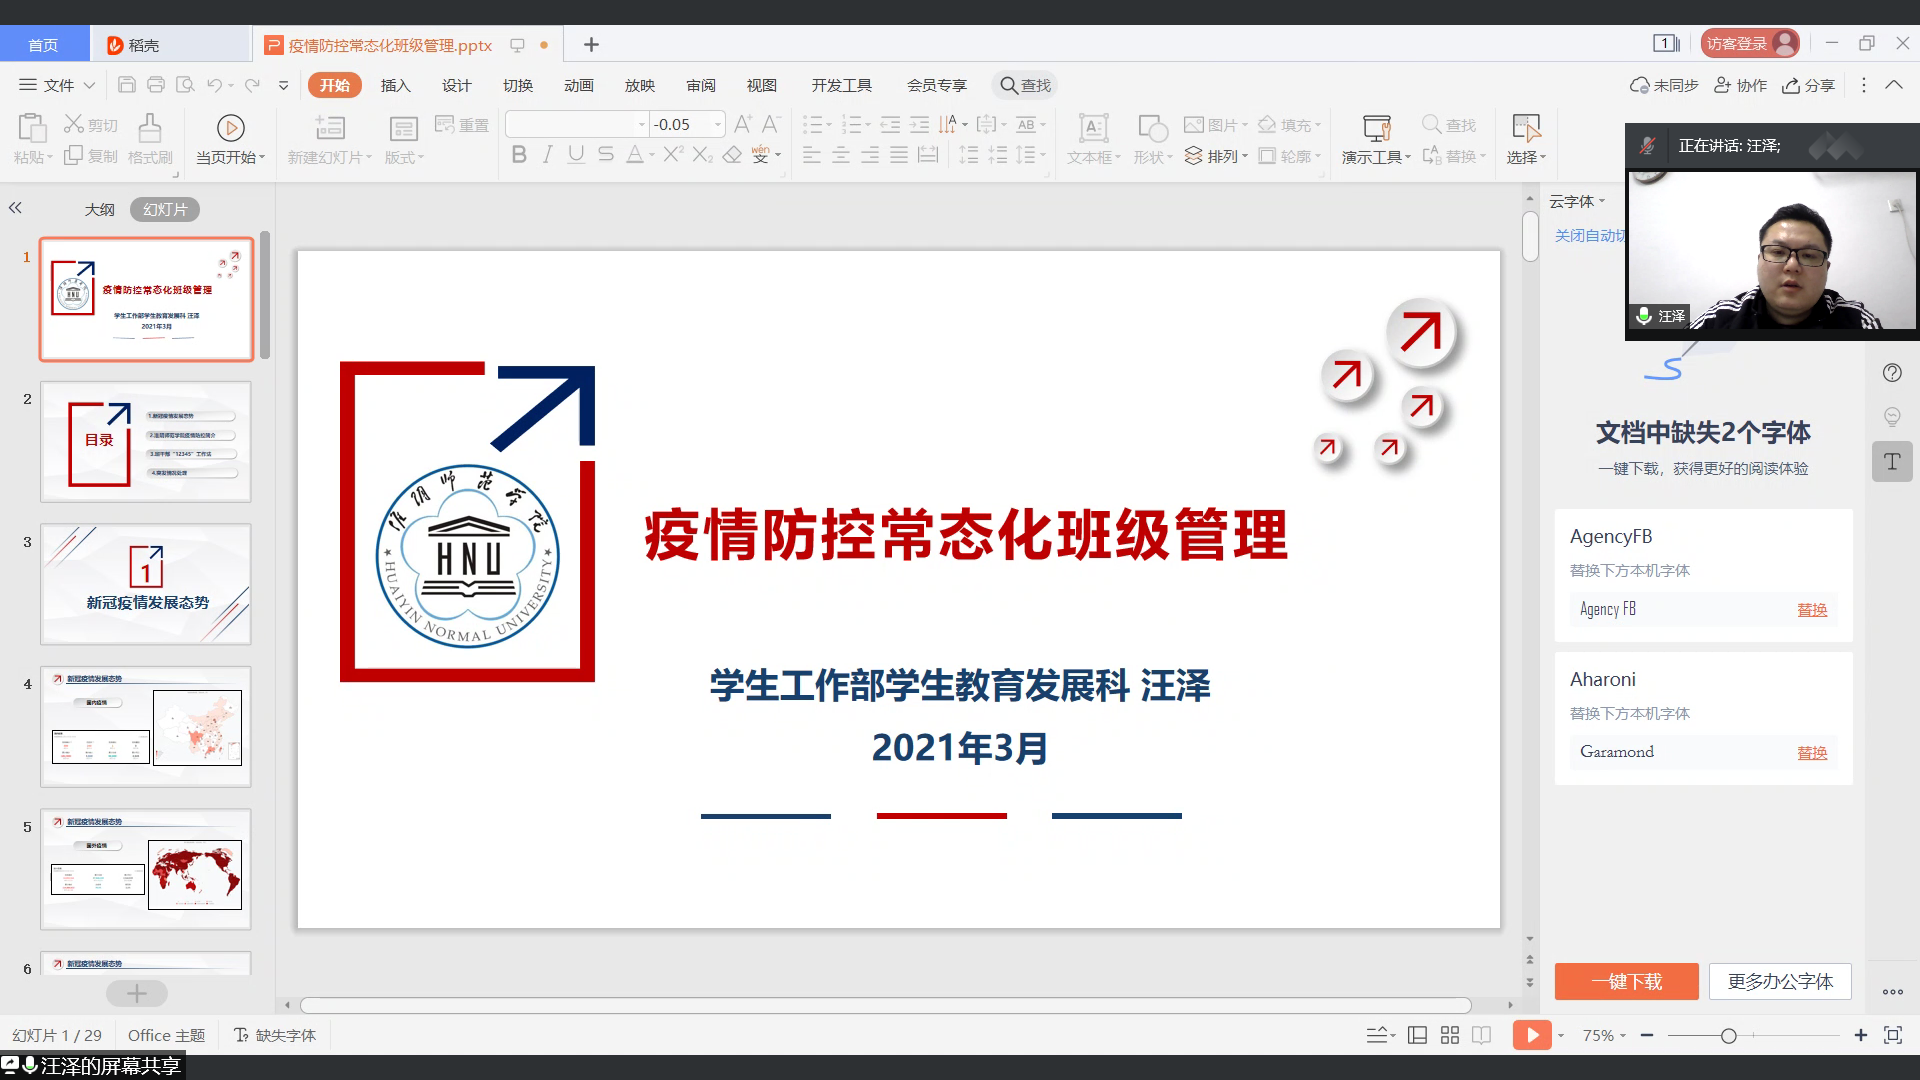
Task: Start slideshow with orange play button
Action: click(1531, 1035)
